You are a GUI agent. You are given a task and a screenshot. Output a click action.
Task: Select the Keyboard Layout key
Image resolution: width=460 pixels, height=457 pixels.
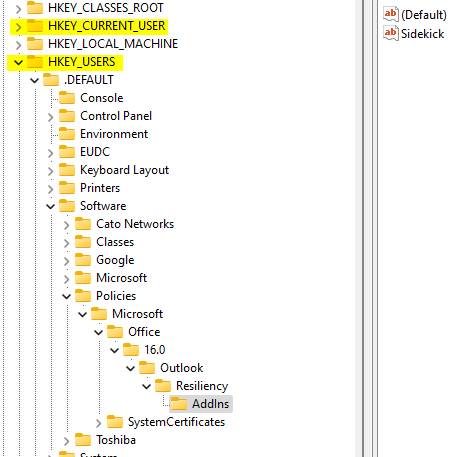(x=124, y=170)
